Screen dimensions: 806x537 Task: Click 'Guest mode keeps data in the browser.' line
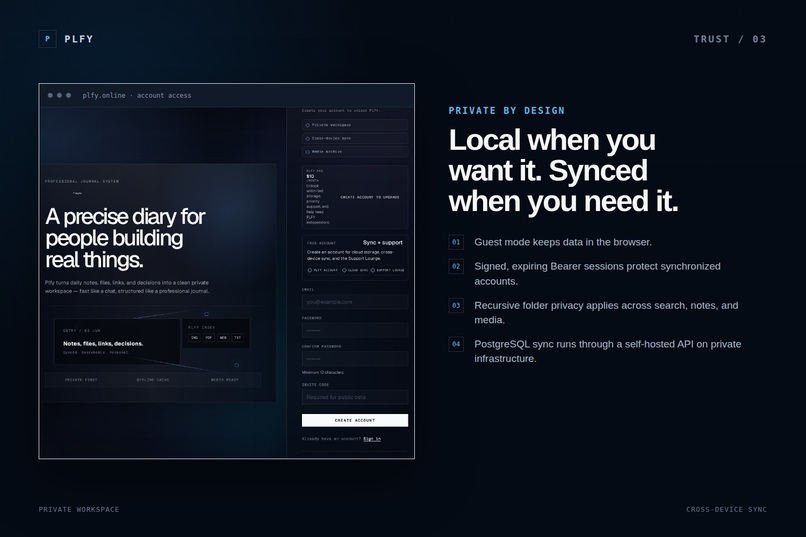click(563, 242)
